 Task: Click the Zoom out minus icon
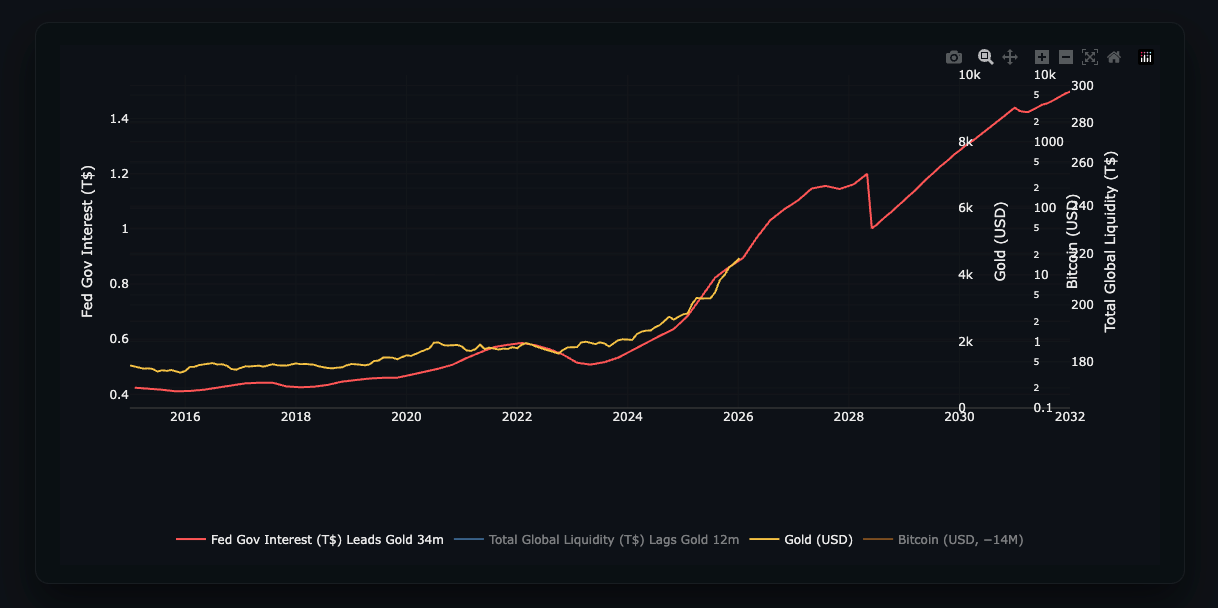pyautogui.click(x=1066, y=57)
